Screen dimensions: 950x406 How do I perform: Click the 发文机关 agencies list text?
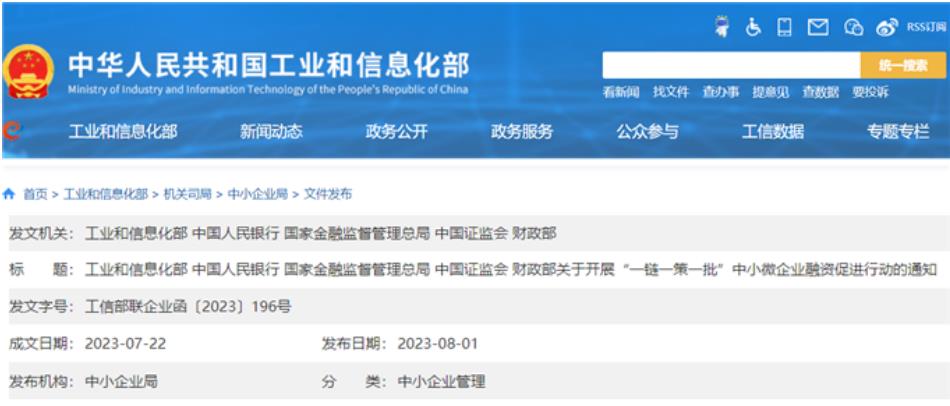(320, 233)
